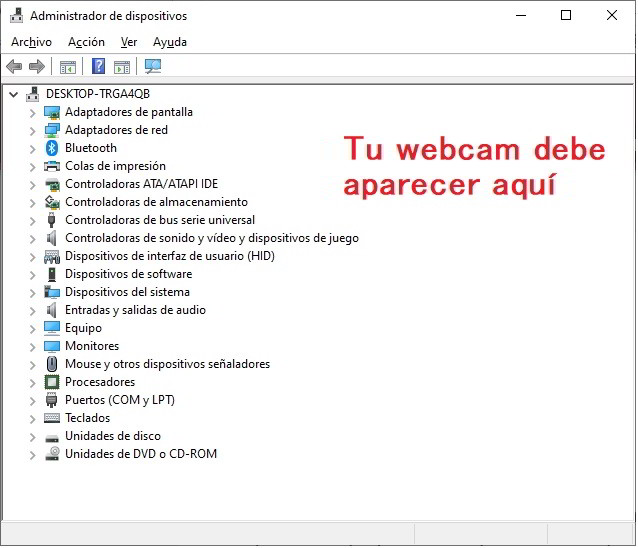
Task: Select Dispositivos de interfaz de usuario (HID)
Action: pyautogui.click(x=169, y=256)
